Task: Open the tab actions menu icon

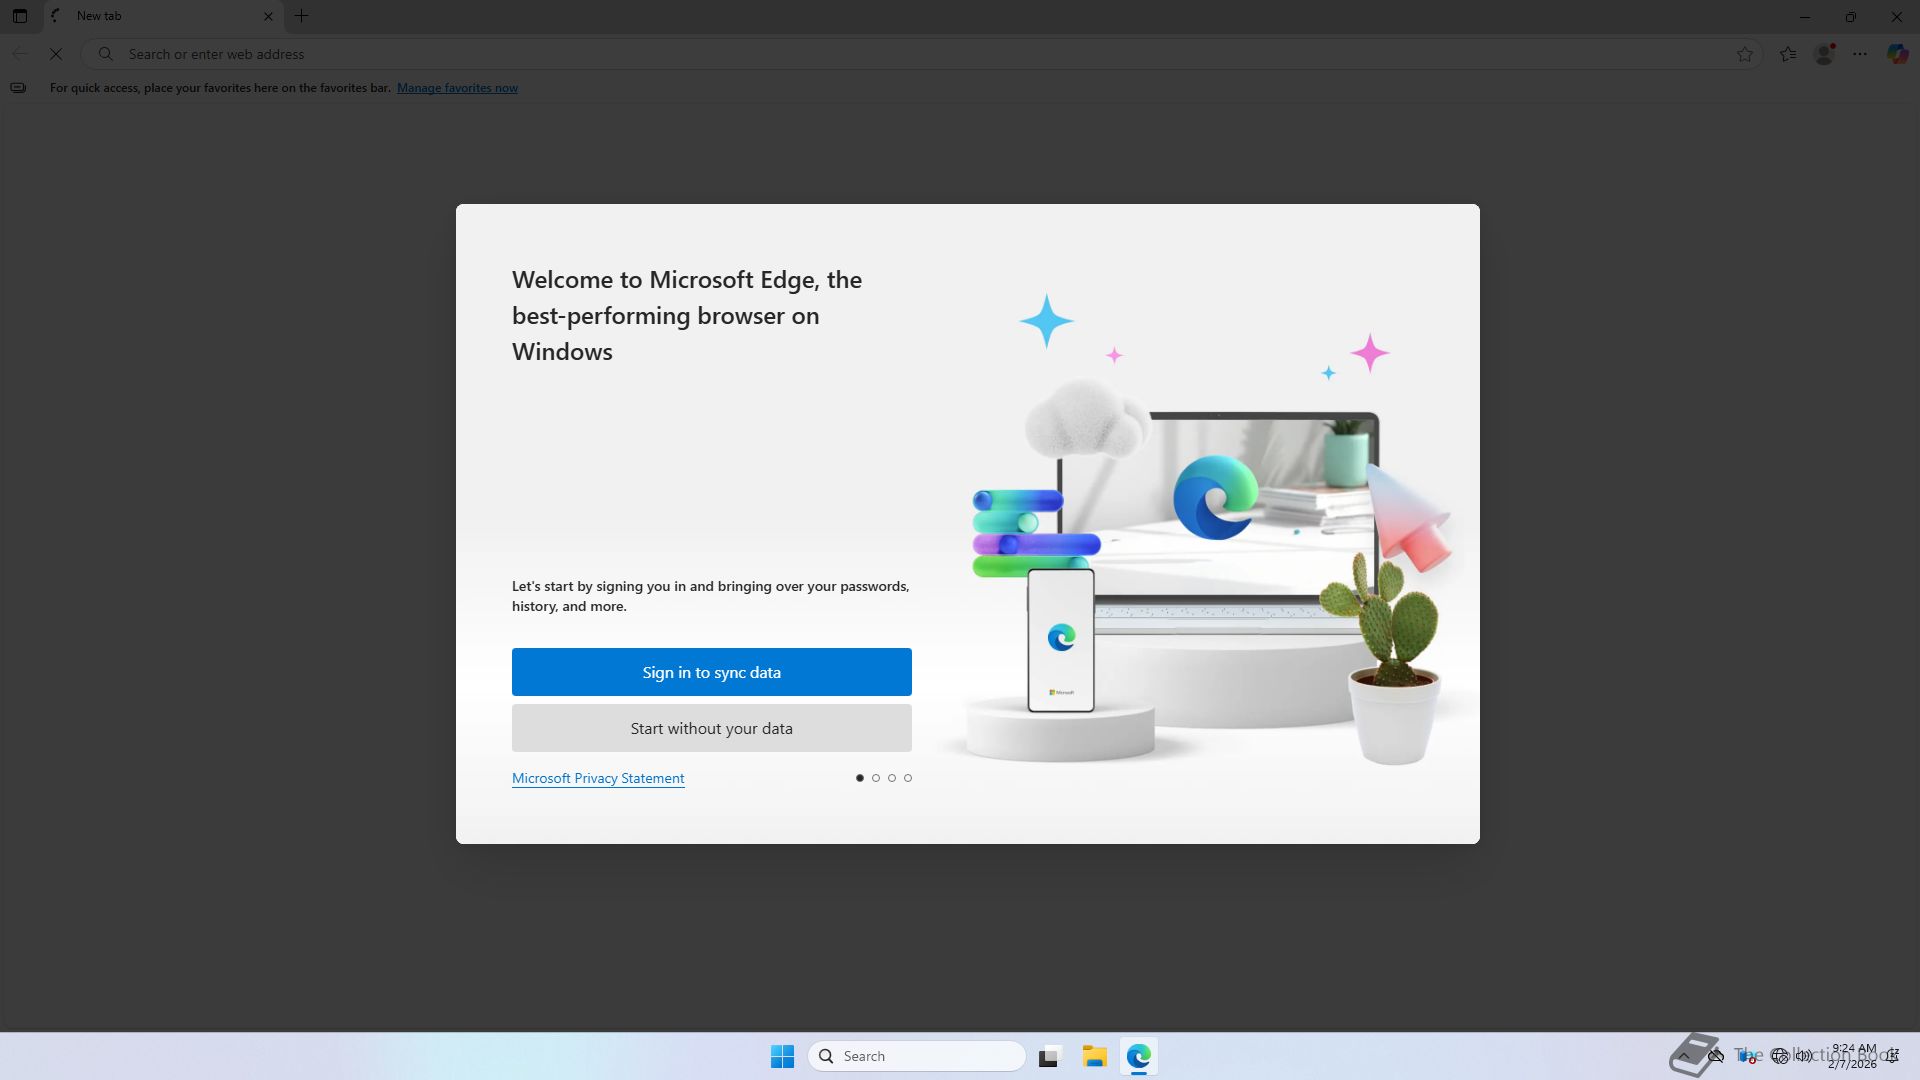Action: [x=20, y=16]
